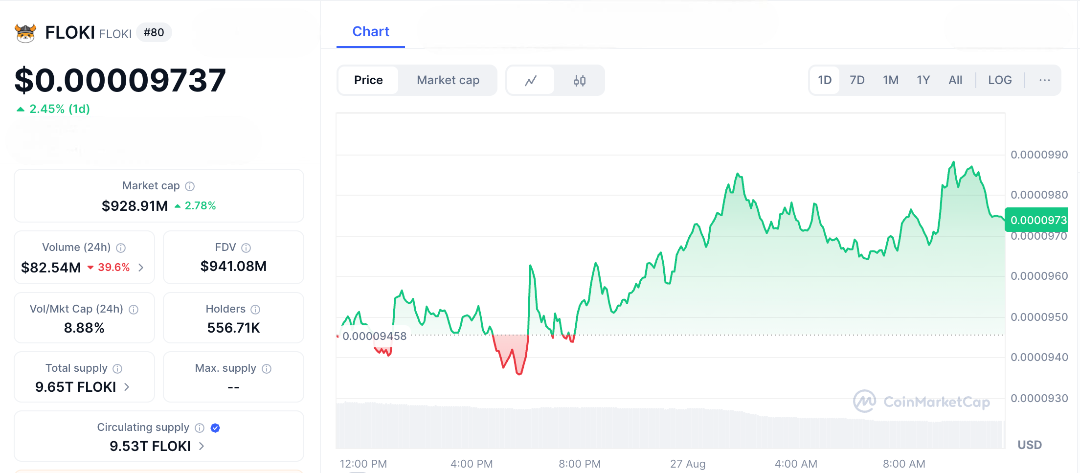Click the FLOKI coin logo
This screenshot has height=473, width=1080.
25,33
